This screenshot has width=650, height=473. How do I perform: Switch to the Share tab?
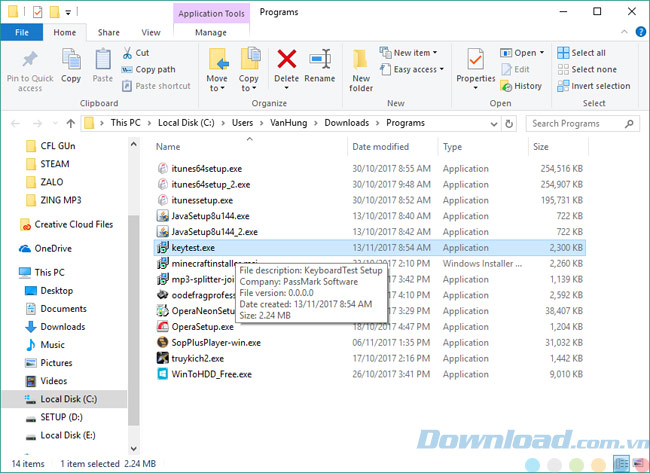click(x=109, y=32)
